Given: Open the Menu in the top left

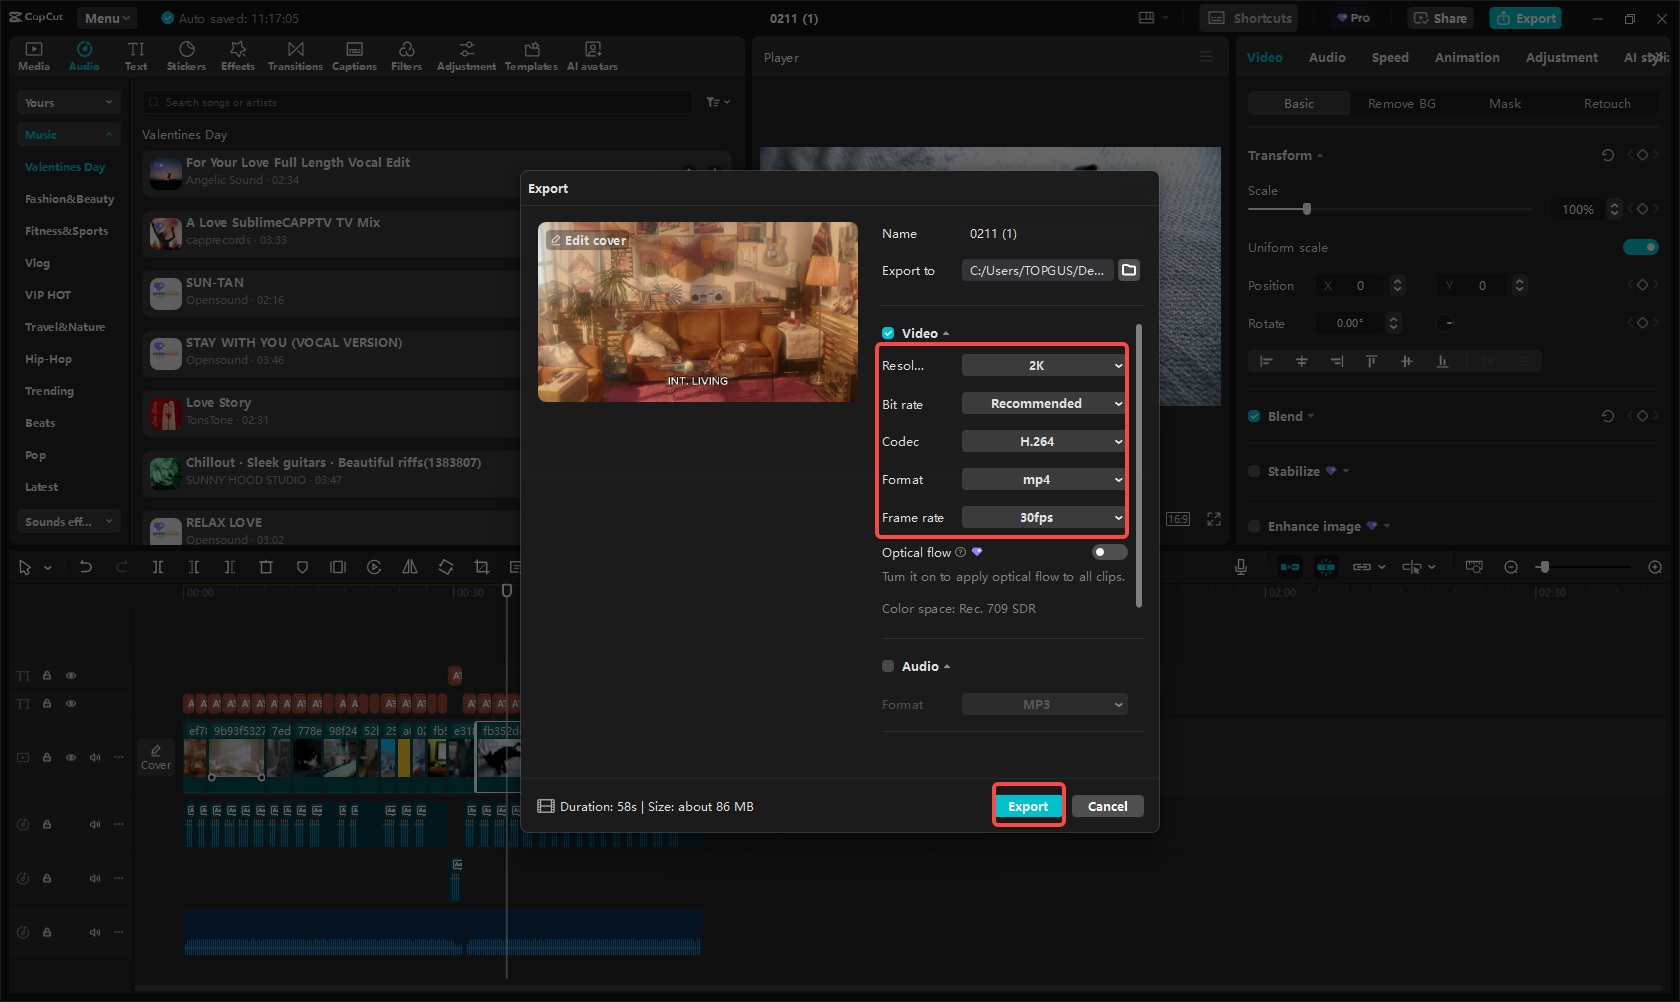Looking at the screenshot, I should [106, 17].
